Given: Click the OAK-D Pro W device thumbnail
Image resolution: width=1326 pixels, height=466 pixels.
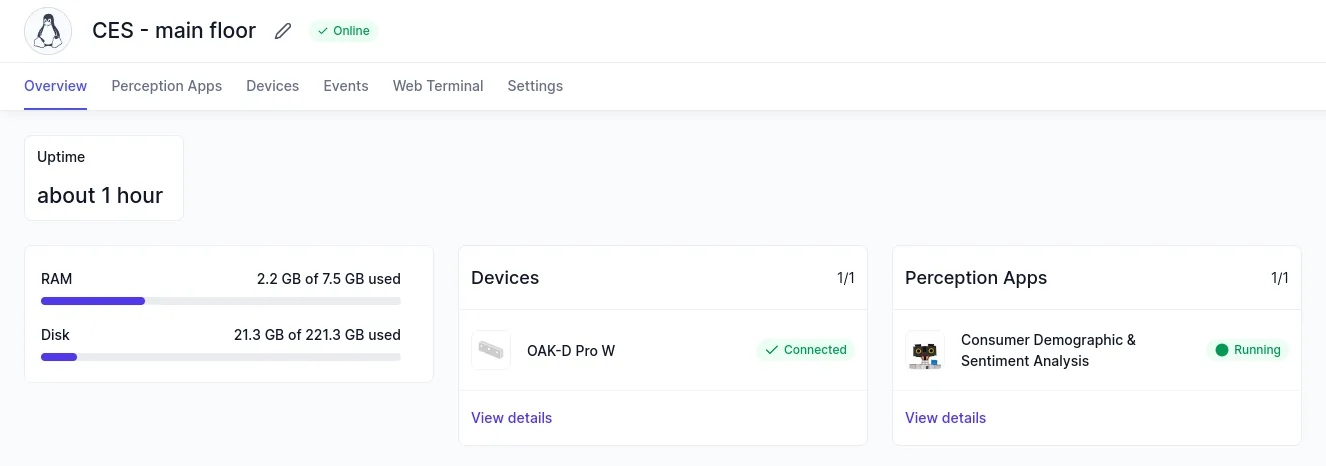Looking at the screenshot, I should click(x=491, y=350).
